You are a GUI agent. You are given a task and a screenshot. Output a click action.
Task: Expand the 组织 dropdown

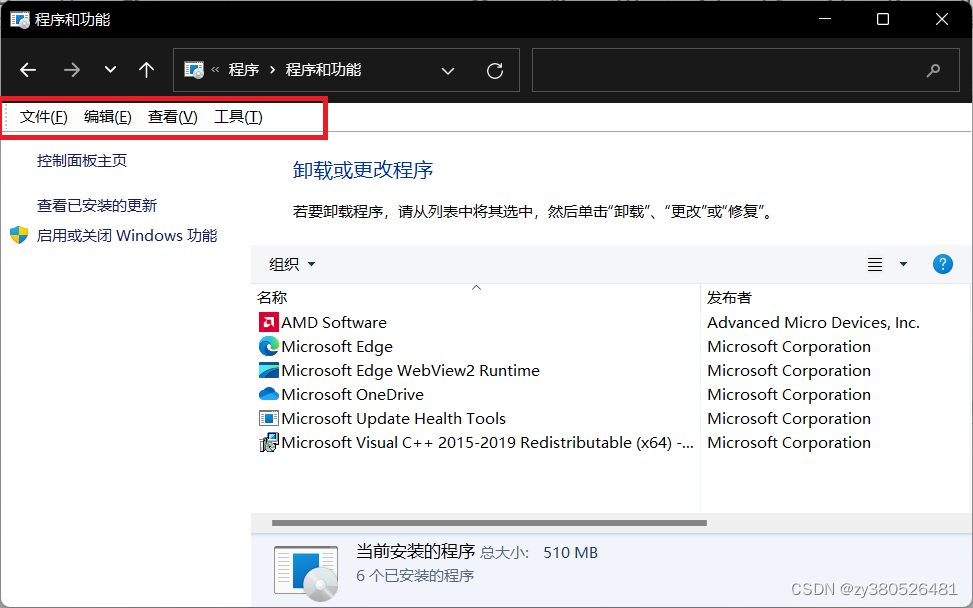292,264
